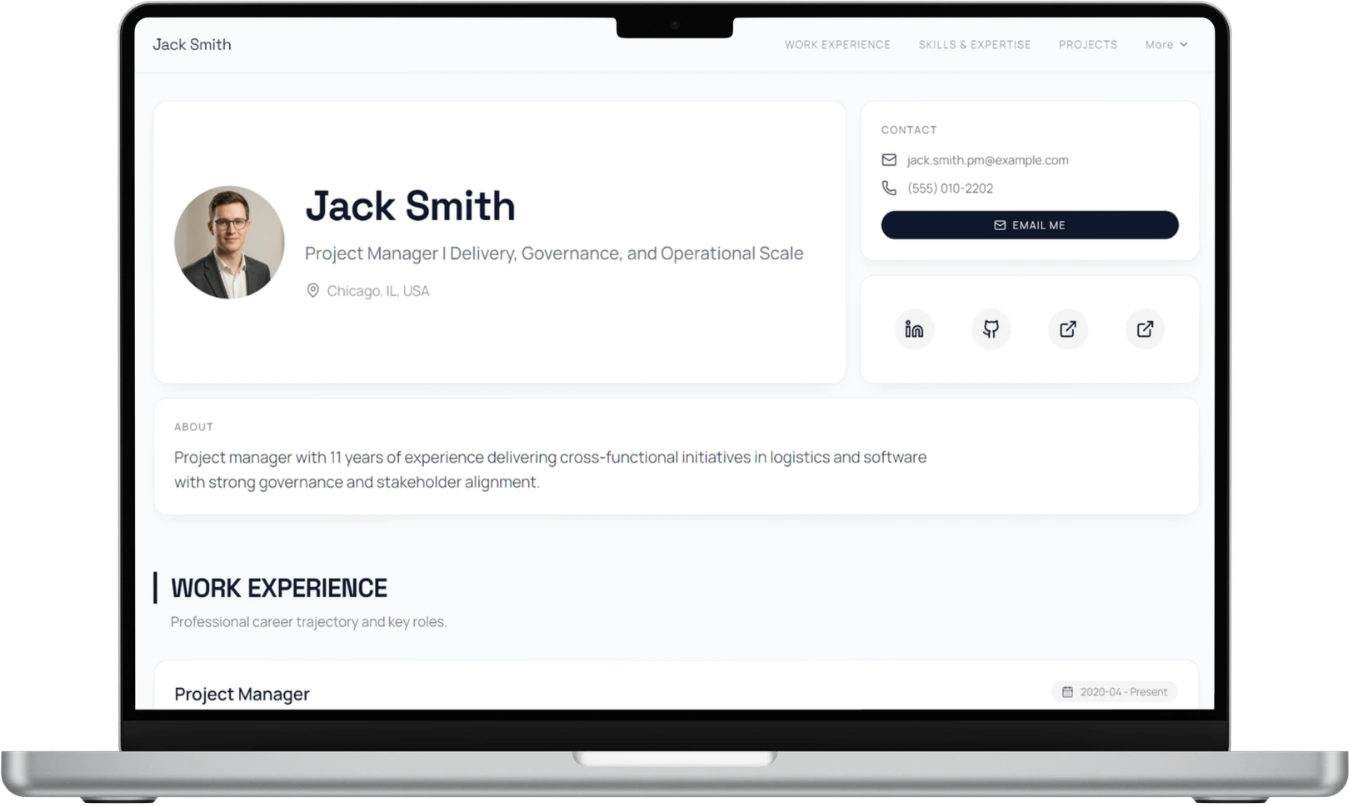Screen dimensions: 1350x806
Task: Click the ABOUT section label
Action: coord(194,427)
